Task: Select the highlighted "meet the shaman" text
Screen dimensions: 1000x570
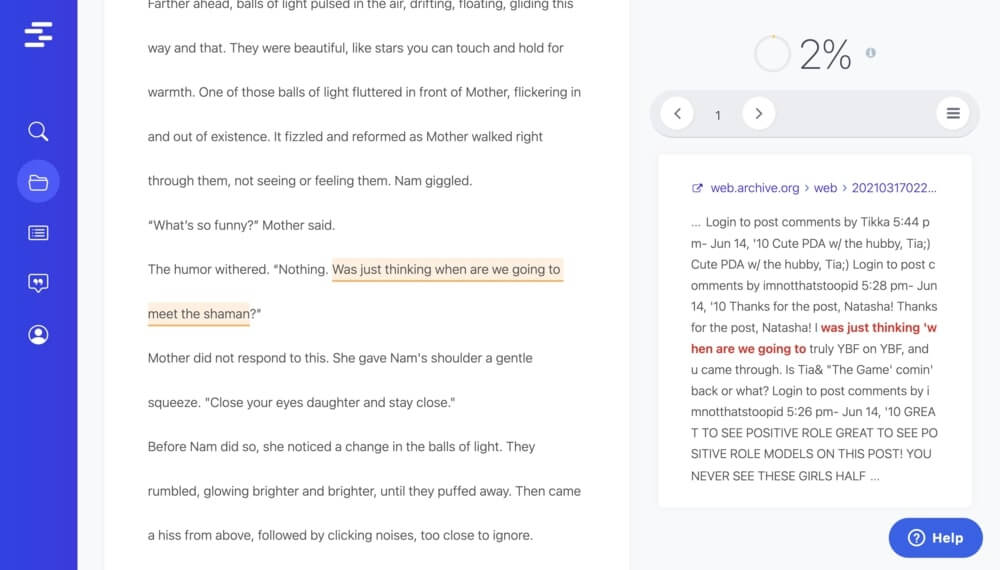Action: pyautogui.click(x=198, y=314)
